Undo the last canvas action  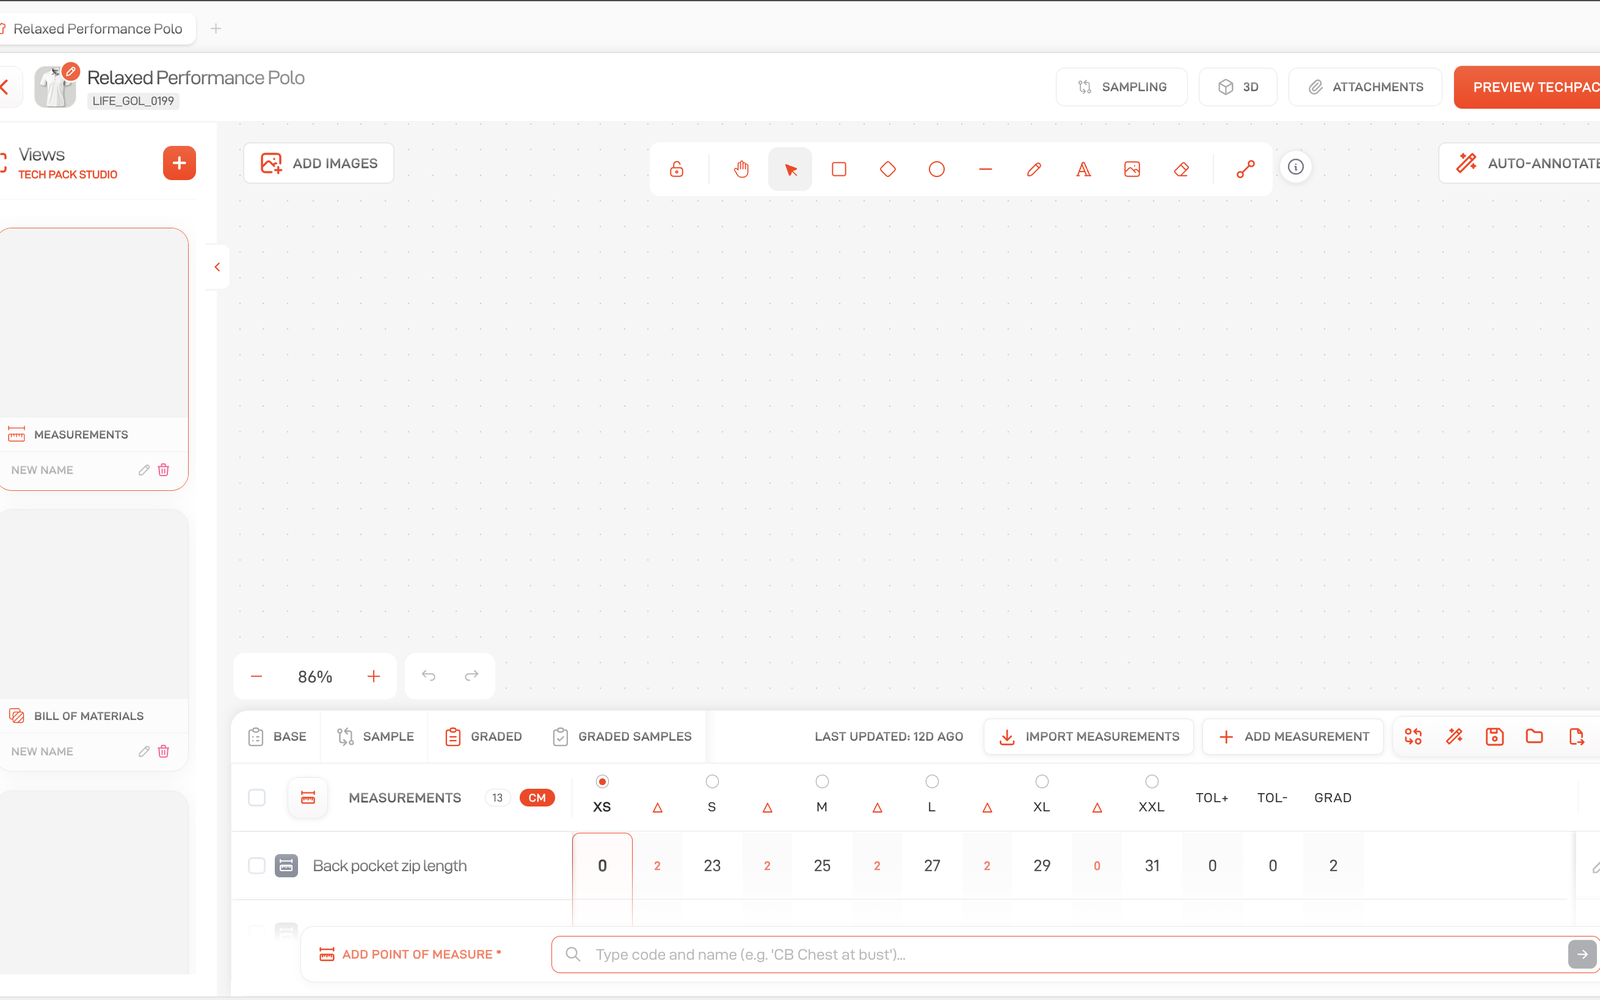(x=428, y=676)
